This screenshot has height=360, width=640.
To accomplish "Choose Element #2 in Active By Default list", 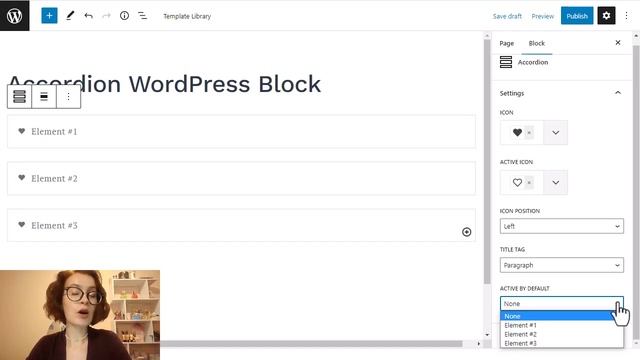I will (562, 334).
